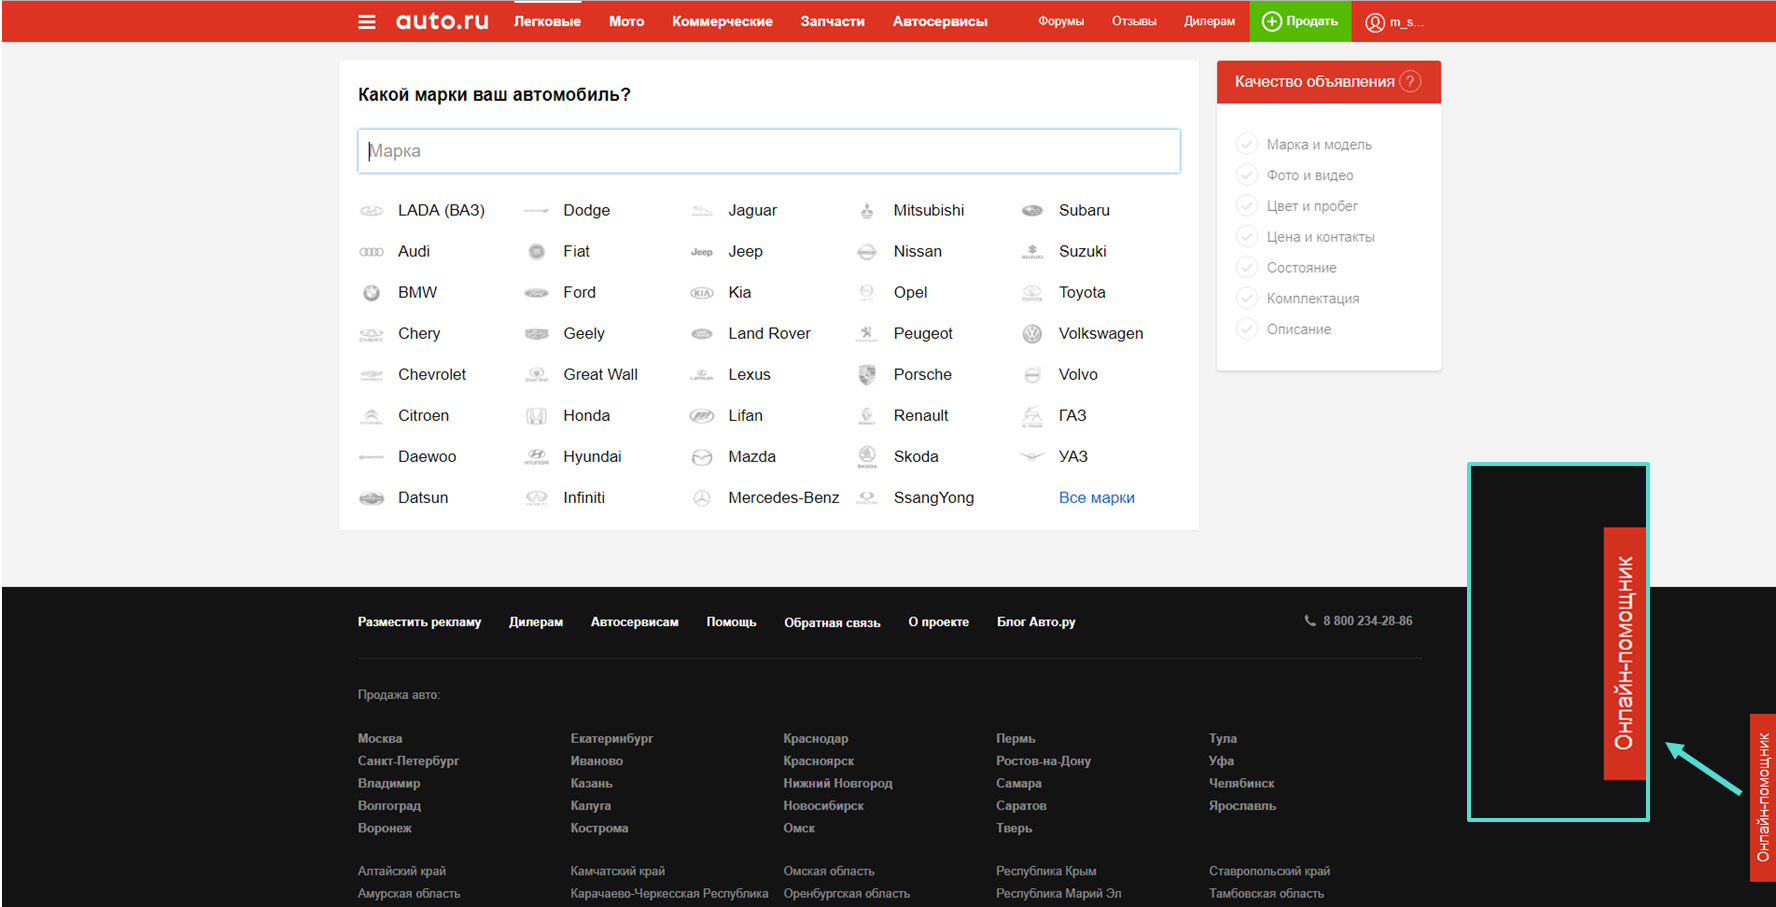Image resolution: width=1776 pixels, height=907 pixels.
Task: Open Республика Крым region link
Action: (x=1045, y=872)
